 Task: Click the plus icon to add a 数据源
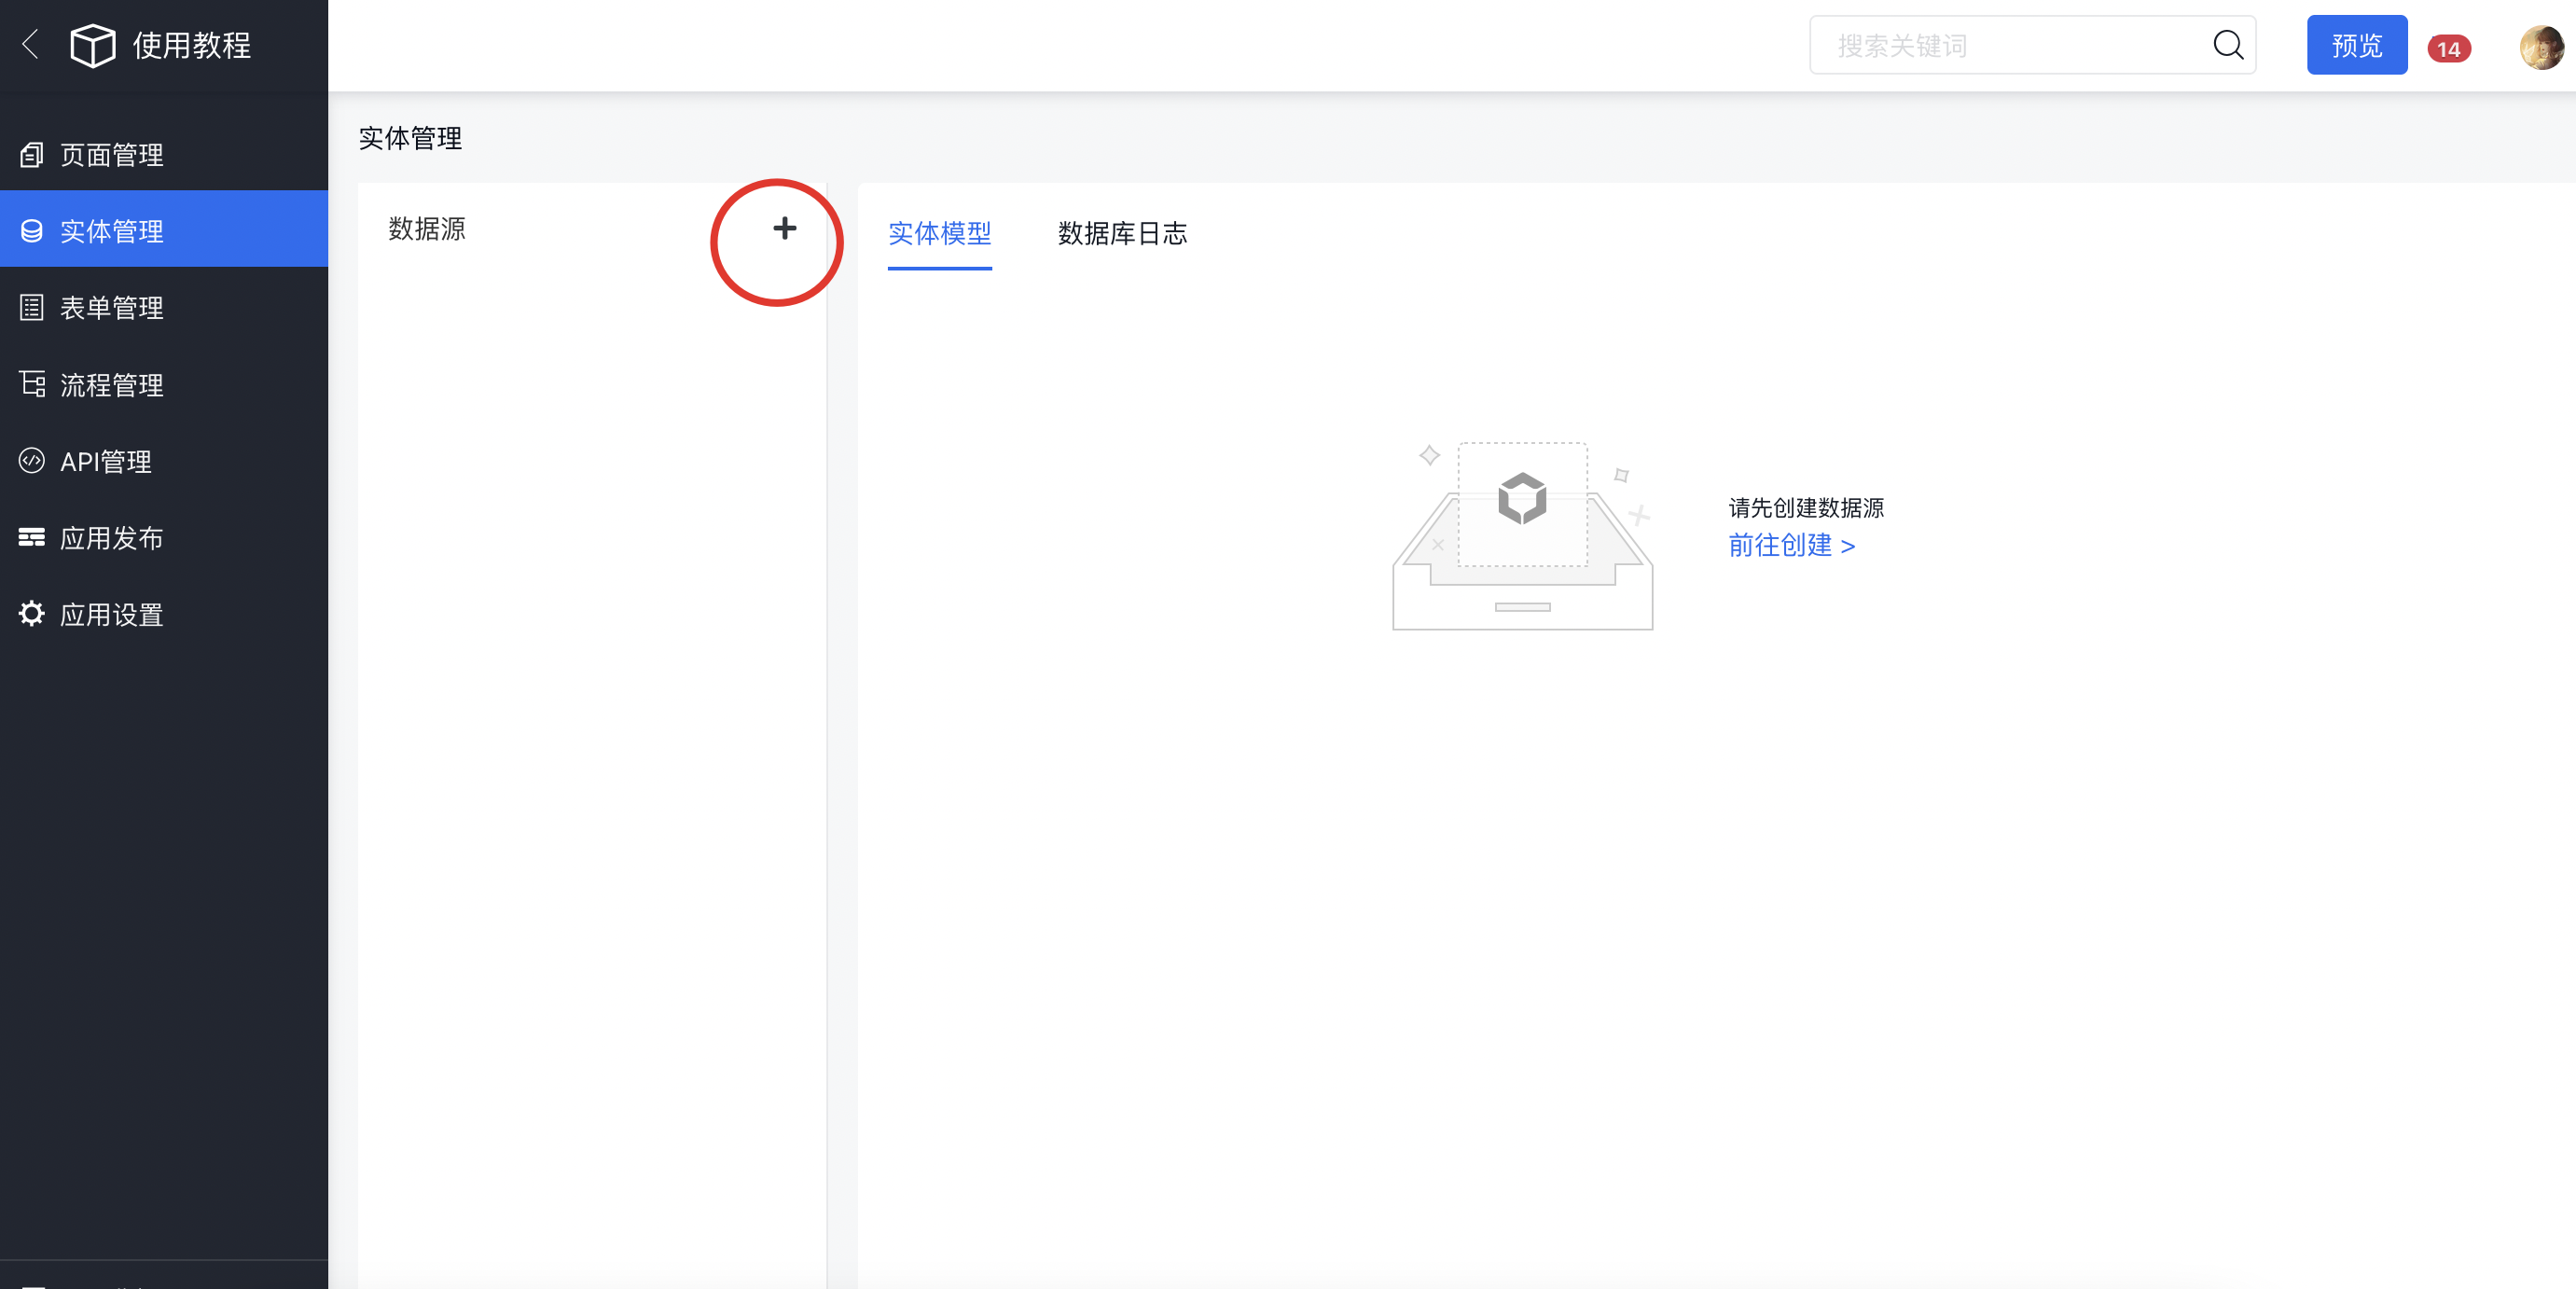pos(784,229)
